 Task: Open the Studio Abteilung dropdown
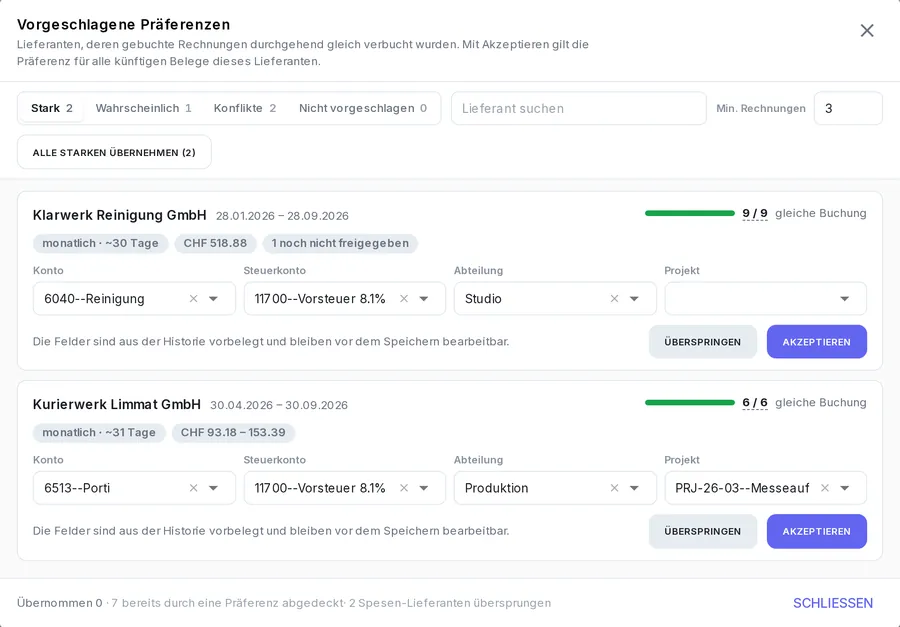(x=634, y=299)
